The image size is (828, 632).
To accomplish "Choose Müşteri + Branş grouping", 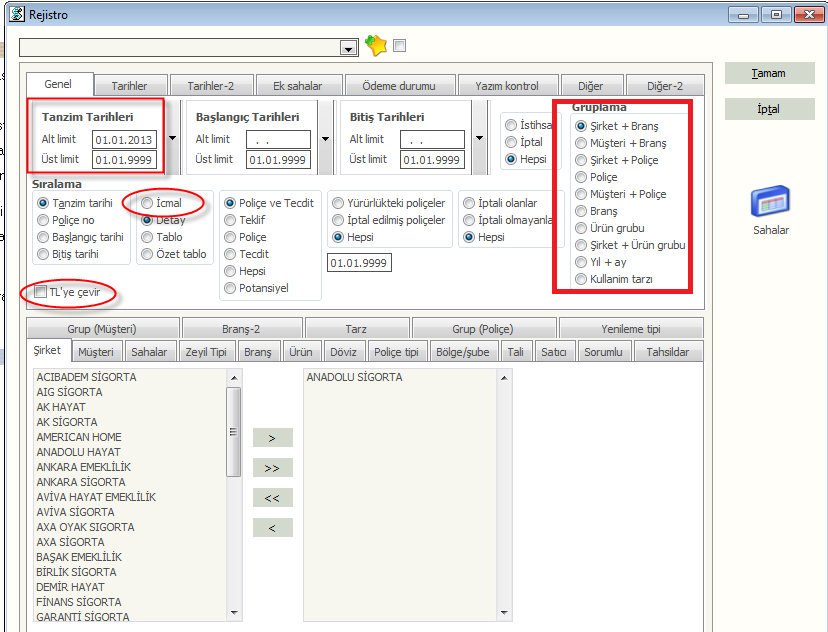I will (581, 143).
